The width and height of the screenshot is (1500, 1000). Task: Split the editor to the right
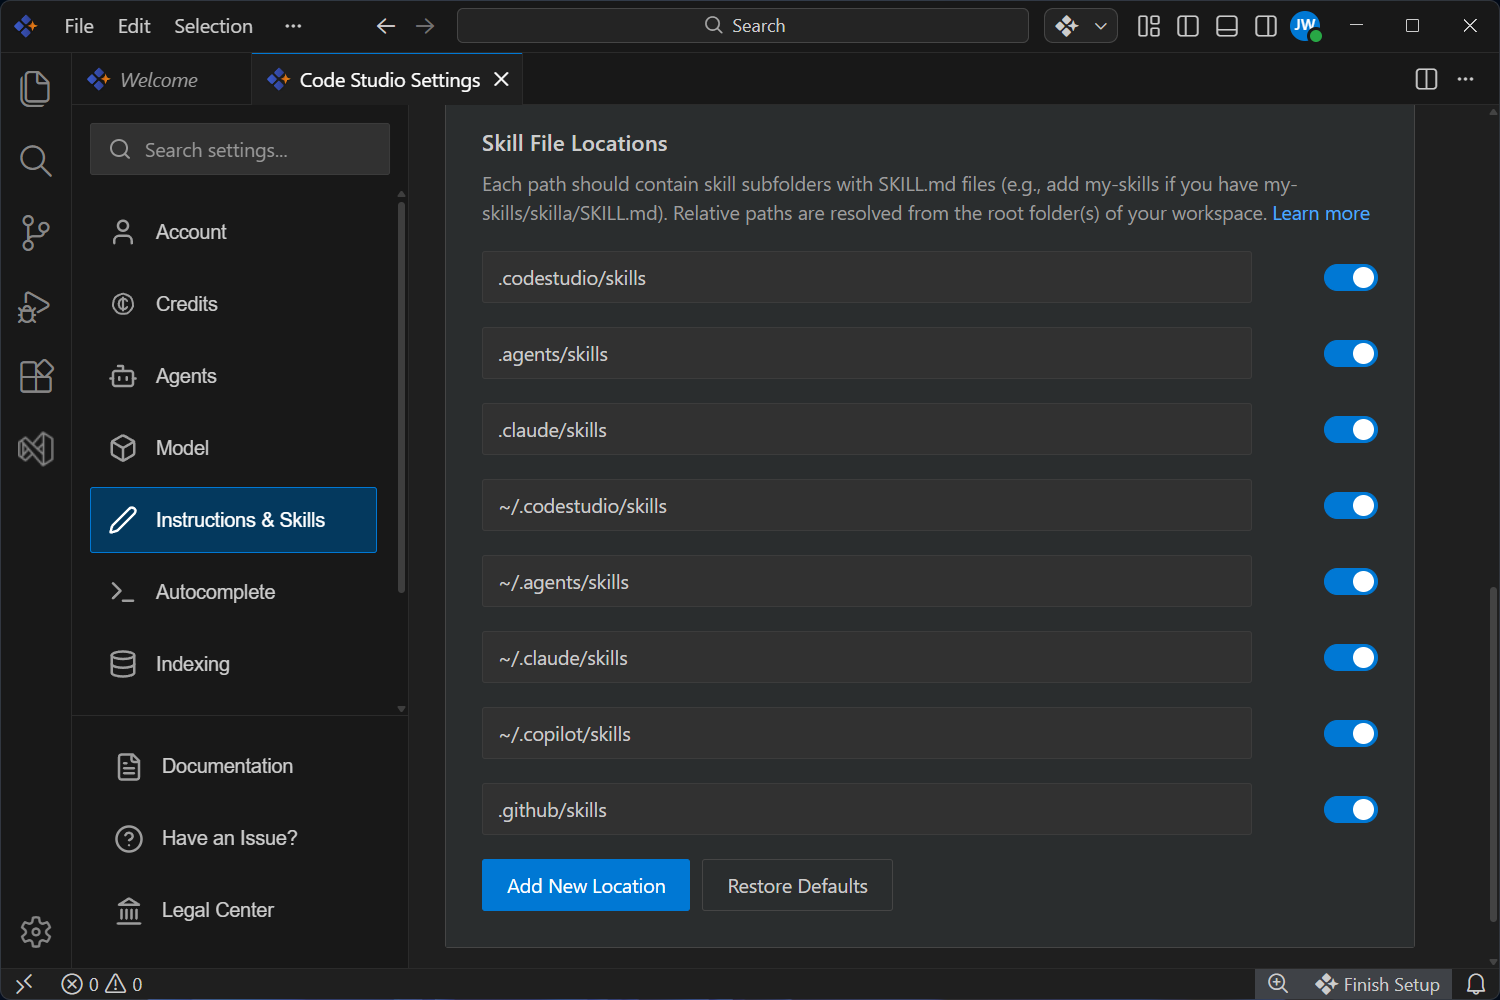click(x=1427, y=79)
